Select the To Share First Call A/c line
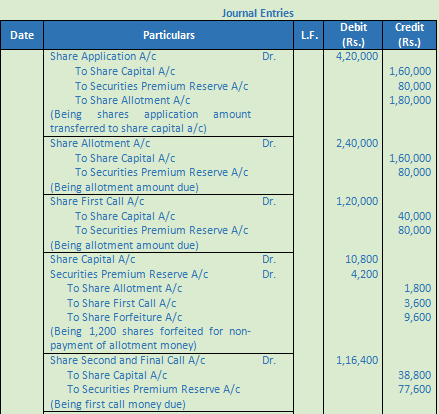 coord(122,303)
